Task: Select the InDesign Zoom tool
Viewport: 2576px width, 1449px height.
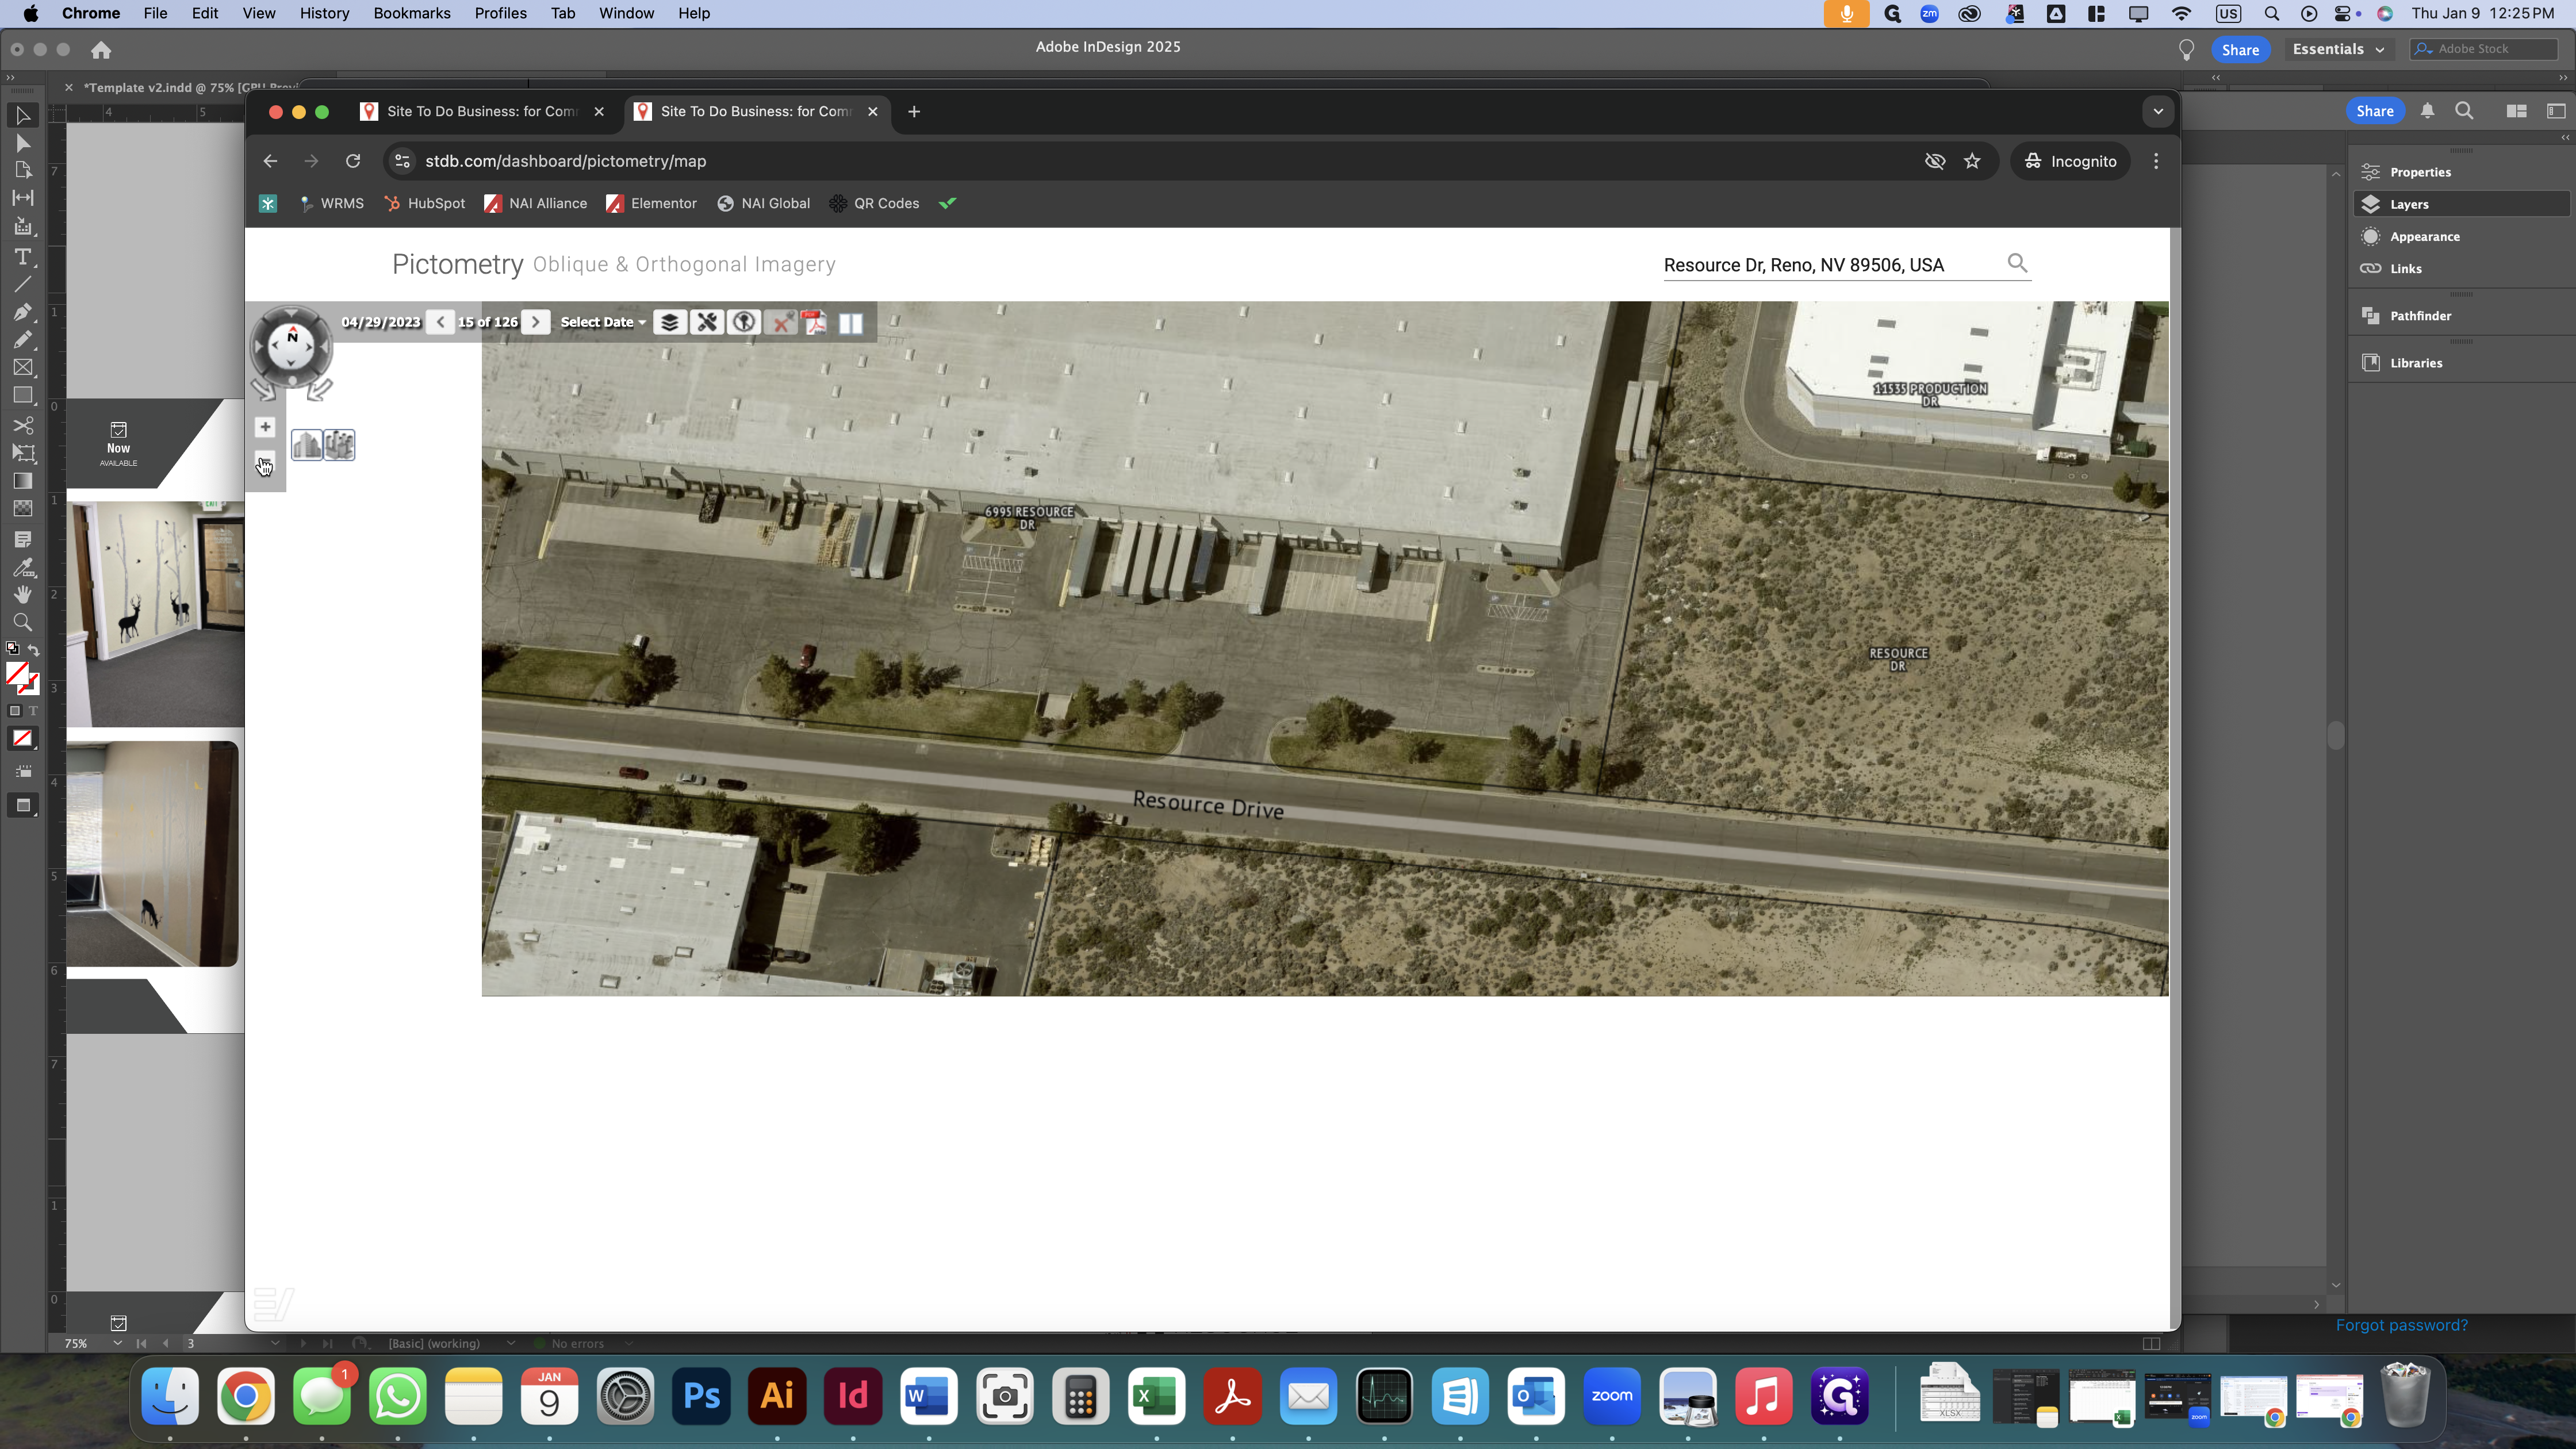Action: pos(22,622)
